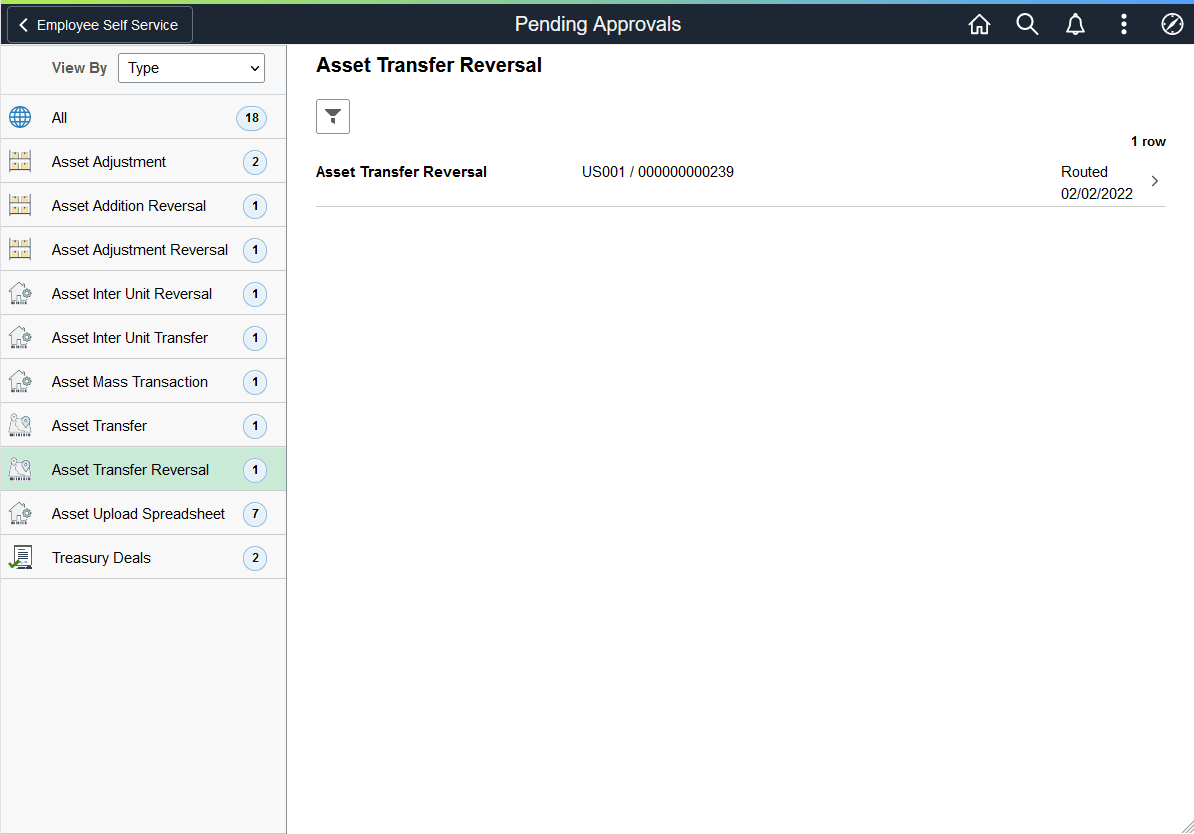Viewport: 1194px width, 834px height.
Task: Navigate to the Home icon
Action: point(979,24)
